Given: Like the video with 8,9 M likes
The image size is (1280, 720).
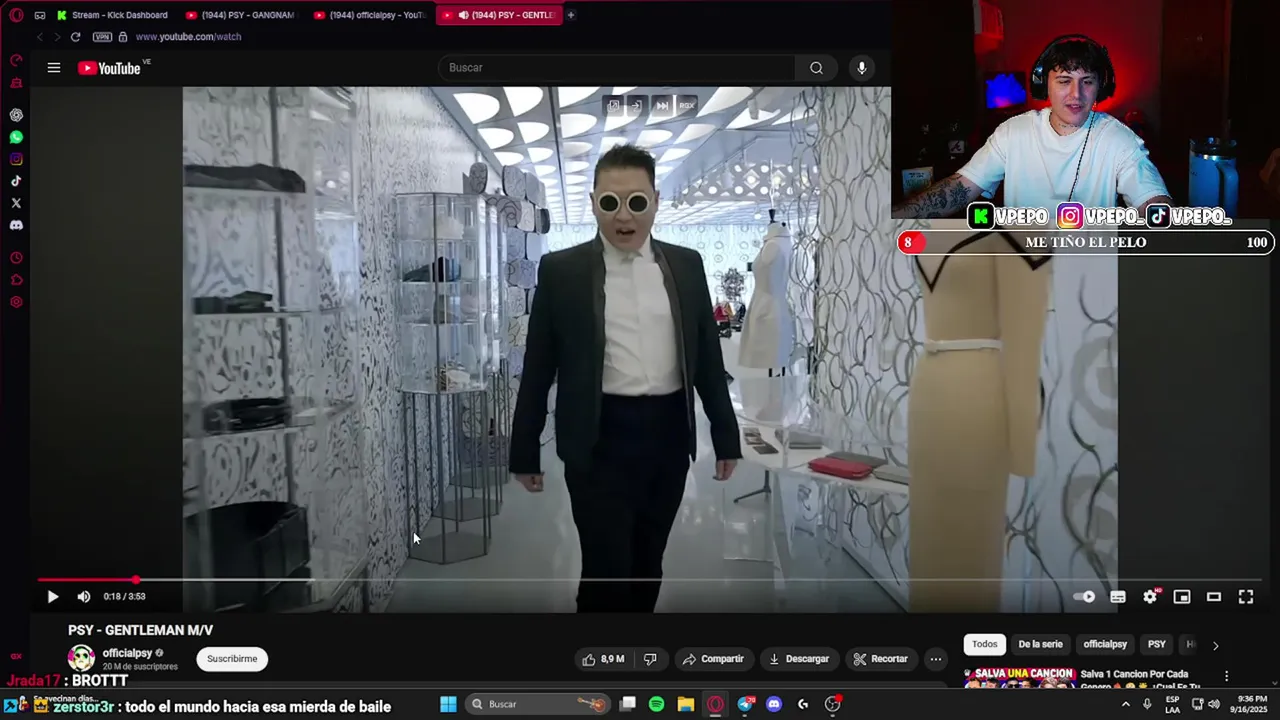Looking at the screenshot, I should click(603, 659).
